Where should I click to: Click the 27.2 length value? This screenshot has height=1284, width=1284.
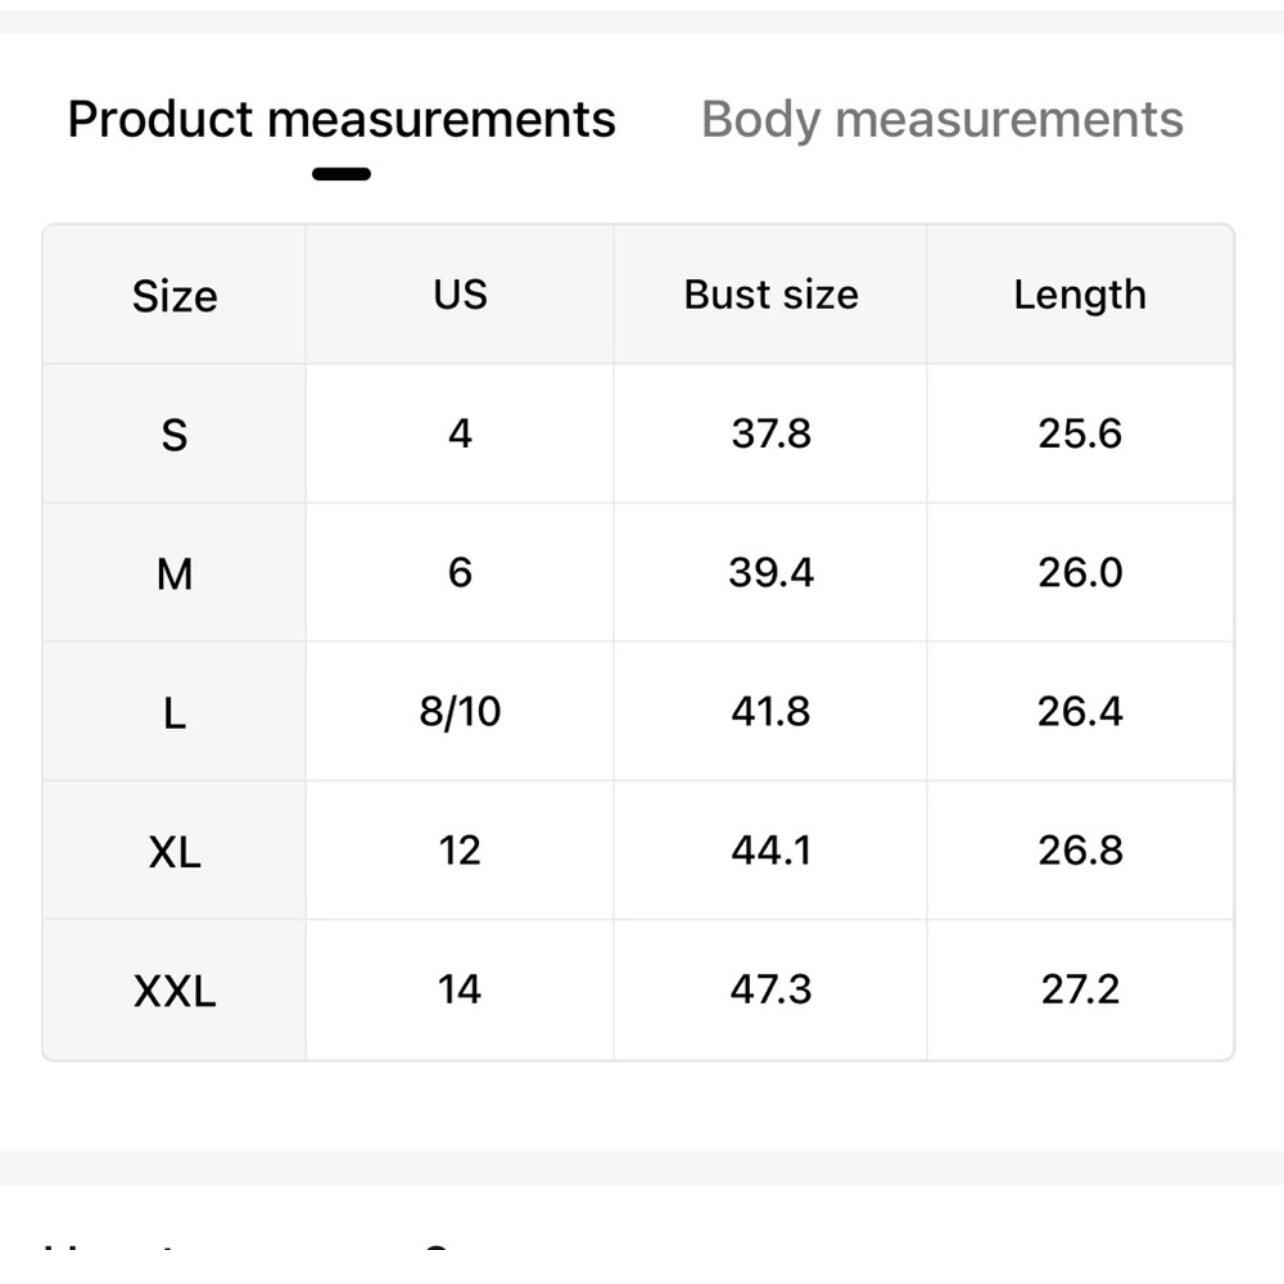tap(1080, 990)
